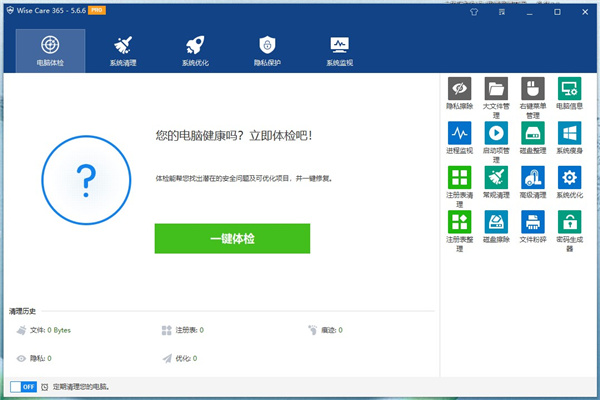The height and width of the screenshot is (400, 600).
Task: Launch the 右键菜单管理 context menu manager
Action: point(532,92)
